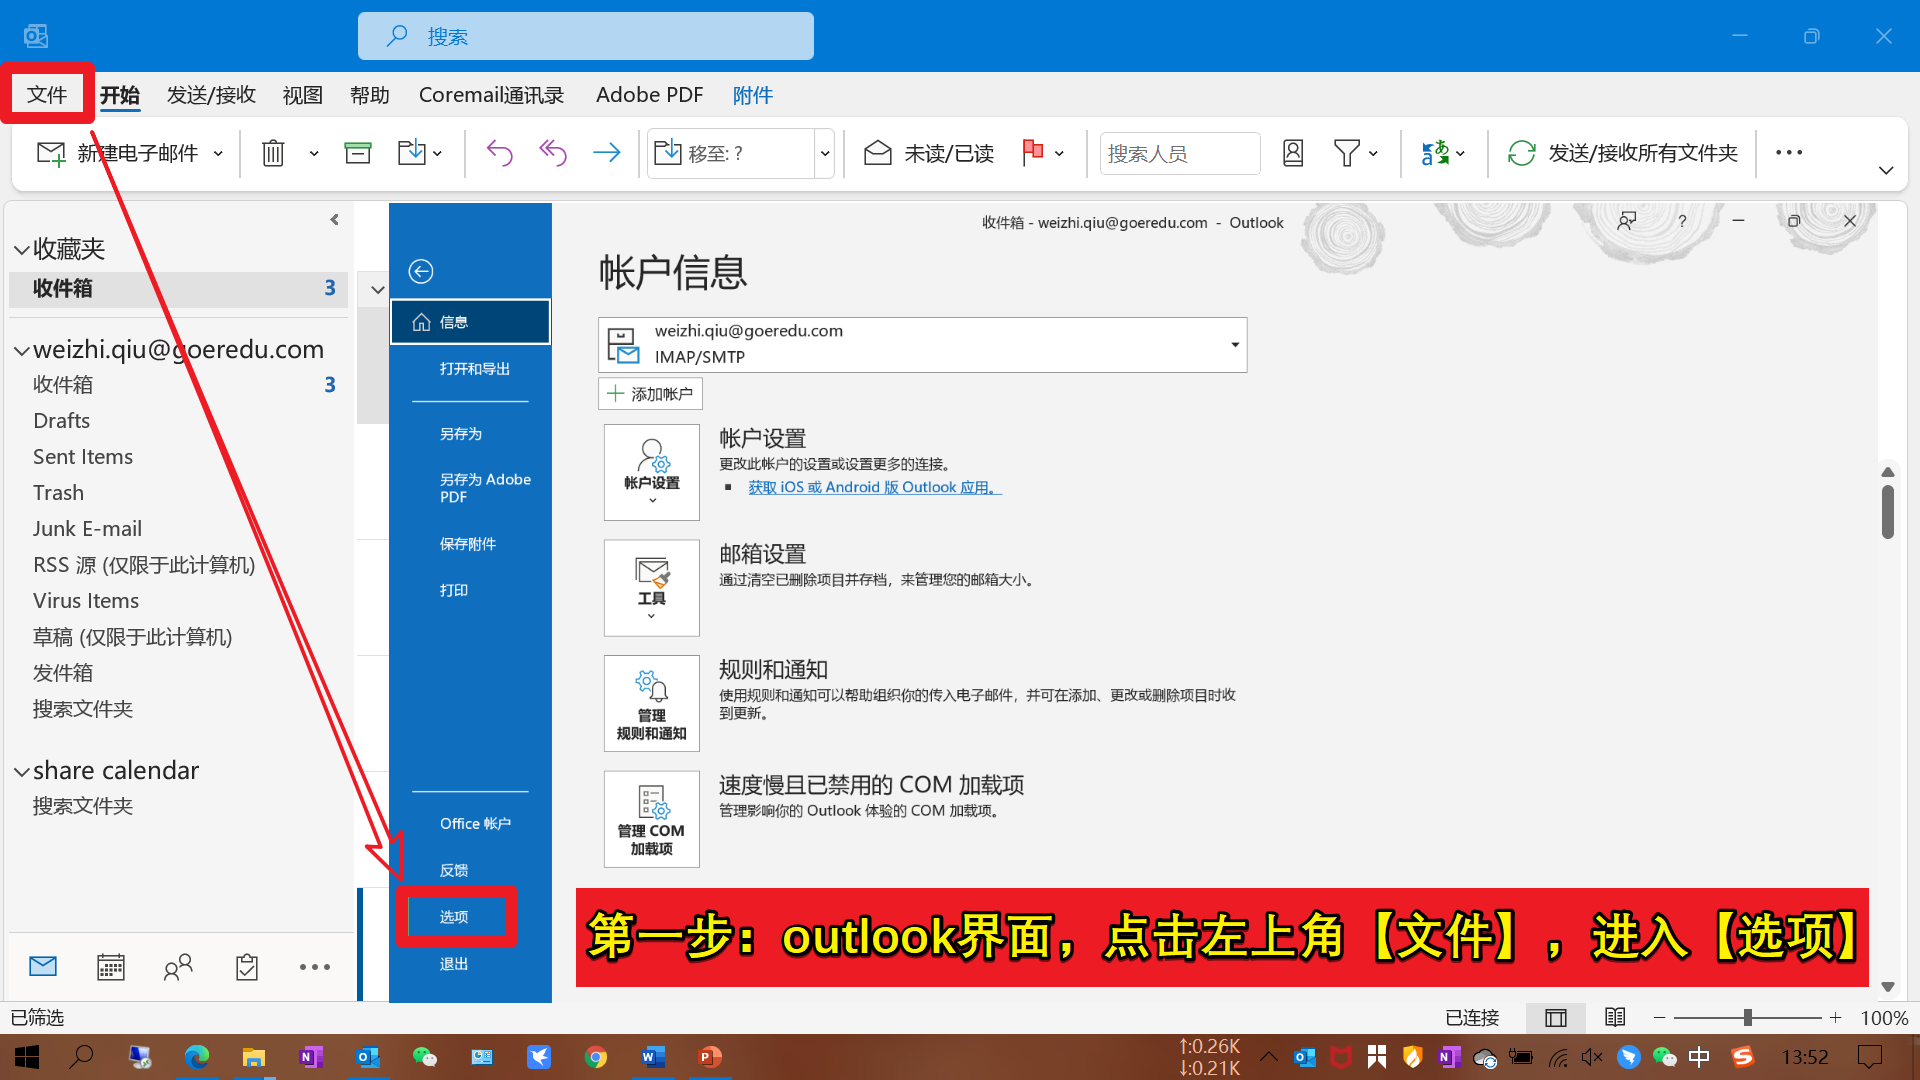1920x1080 pixels.
Task: Click the Translate icon in ribbon
Action: 1435,153
